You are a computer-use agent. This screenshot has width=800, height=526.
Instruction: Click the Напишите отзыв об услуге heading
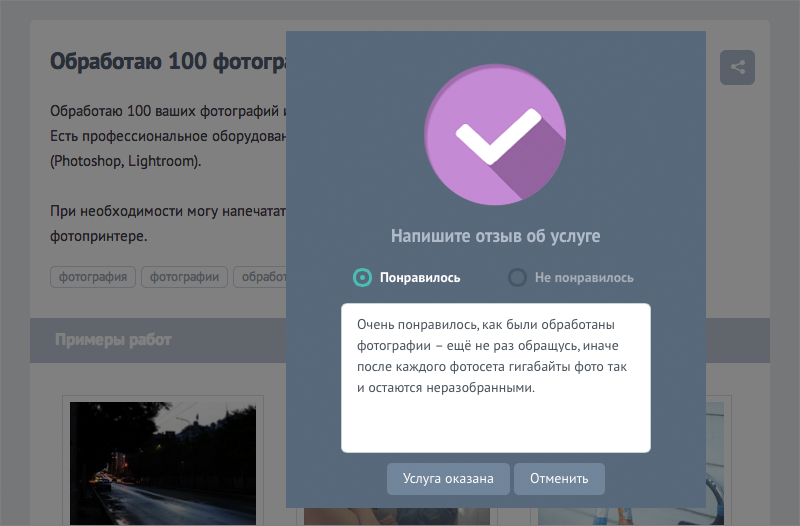point(495,236)
